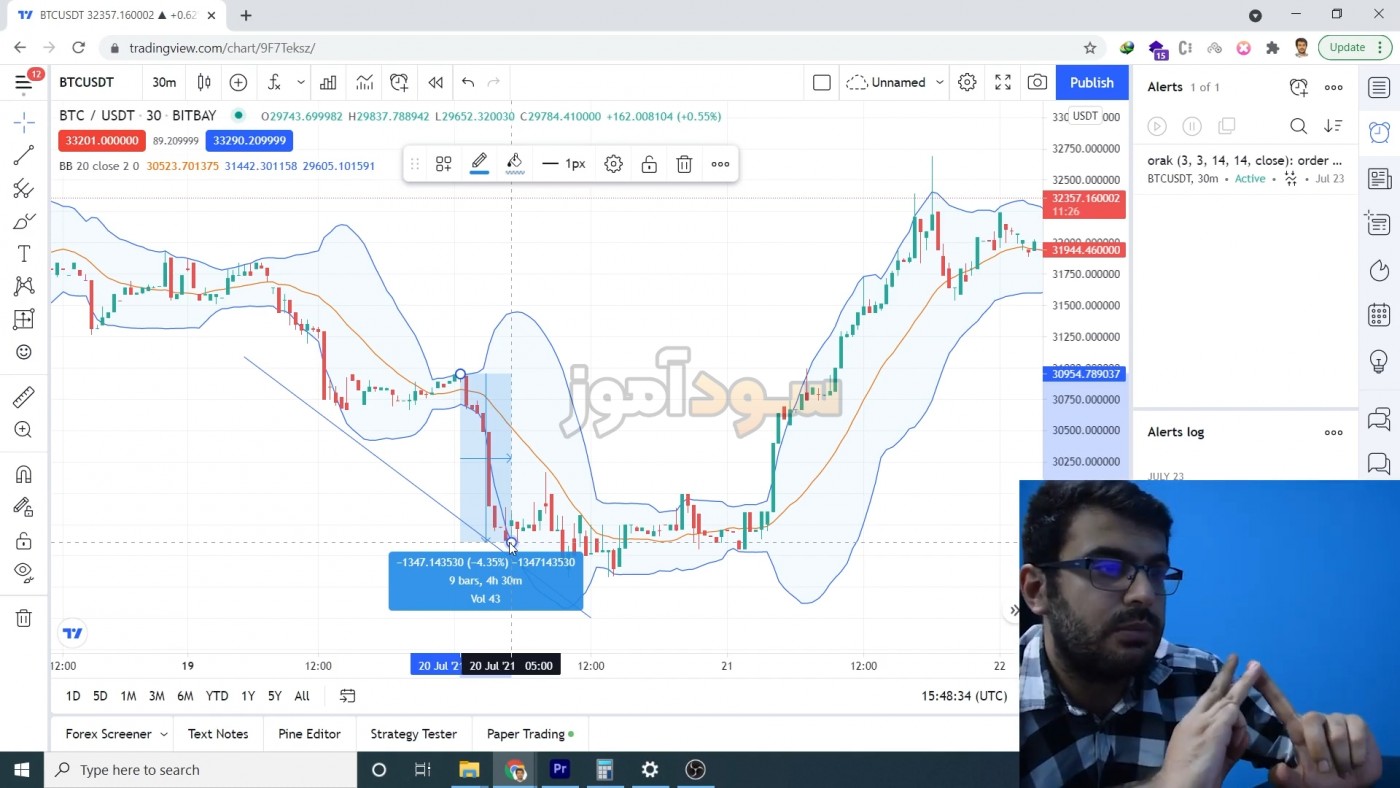This screenshot has height=788, width=1400.
Task: Enter fullscreen mode
Action: pyautogui.click(x=1003, y=83)
